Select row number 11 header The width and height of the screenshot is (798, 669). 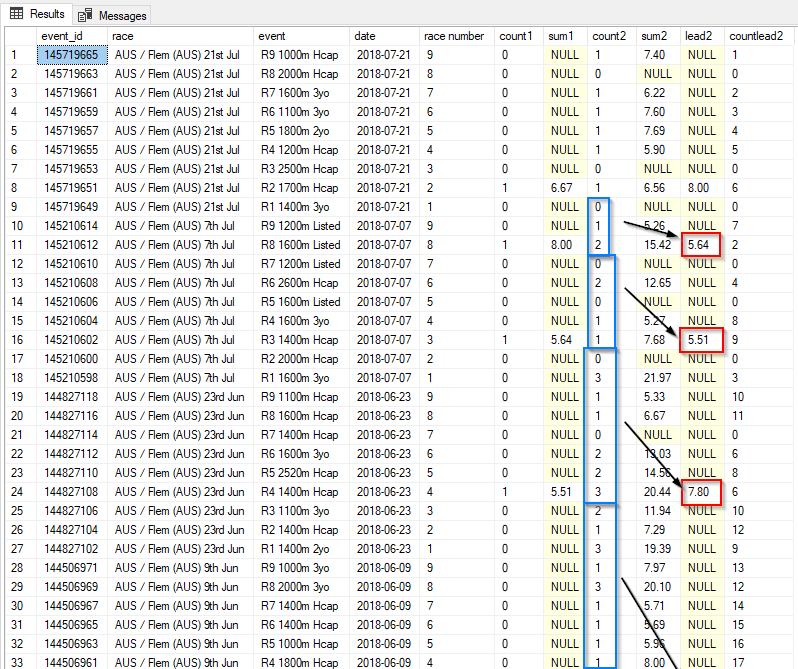pyautogui.click(x=21, y=245)
